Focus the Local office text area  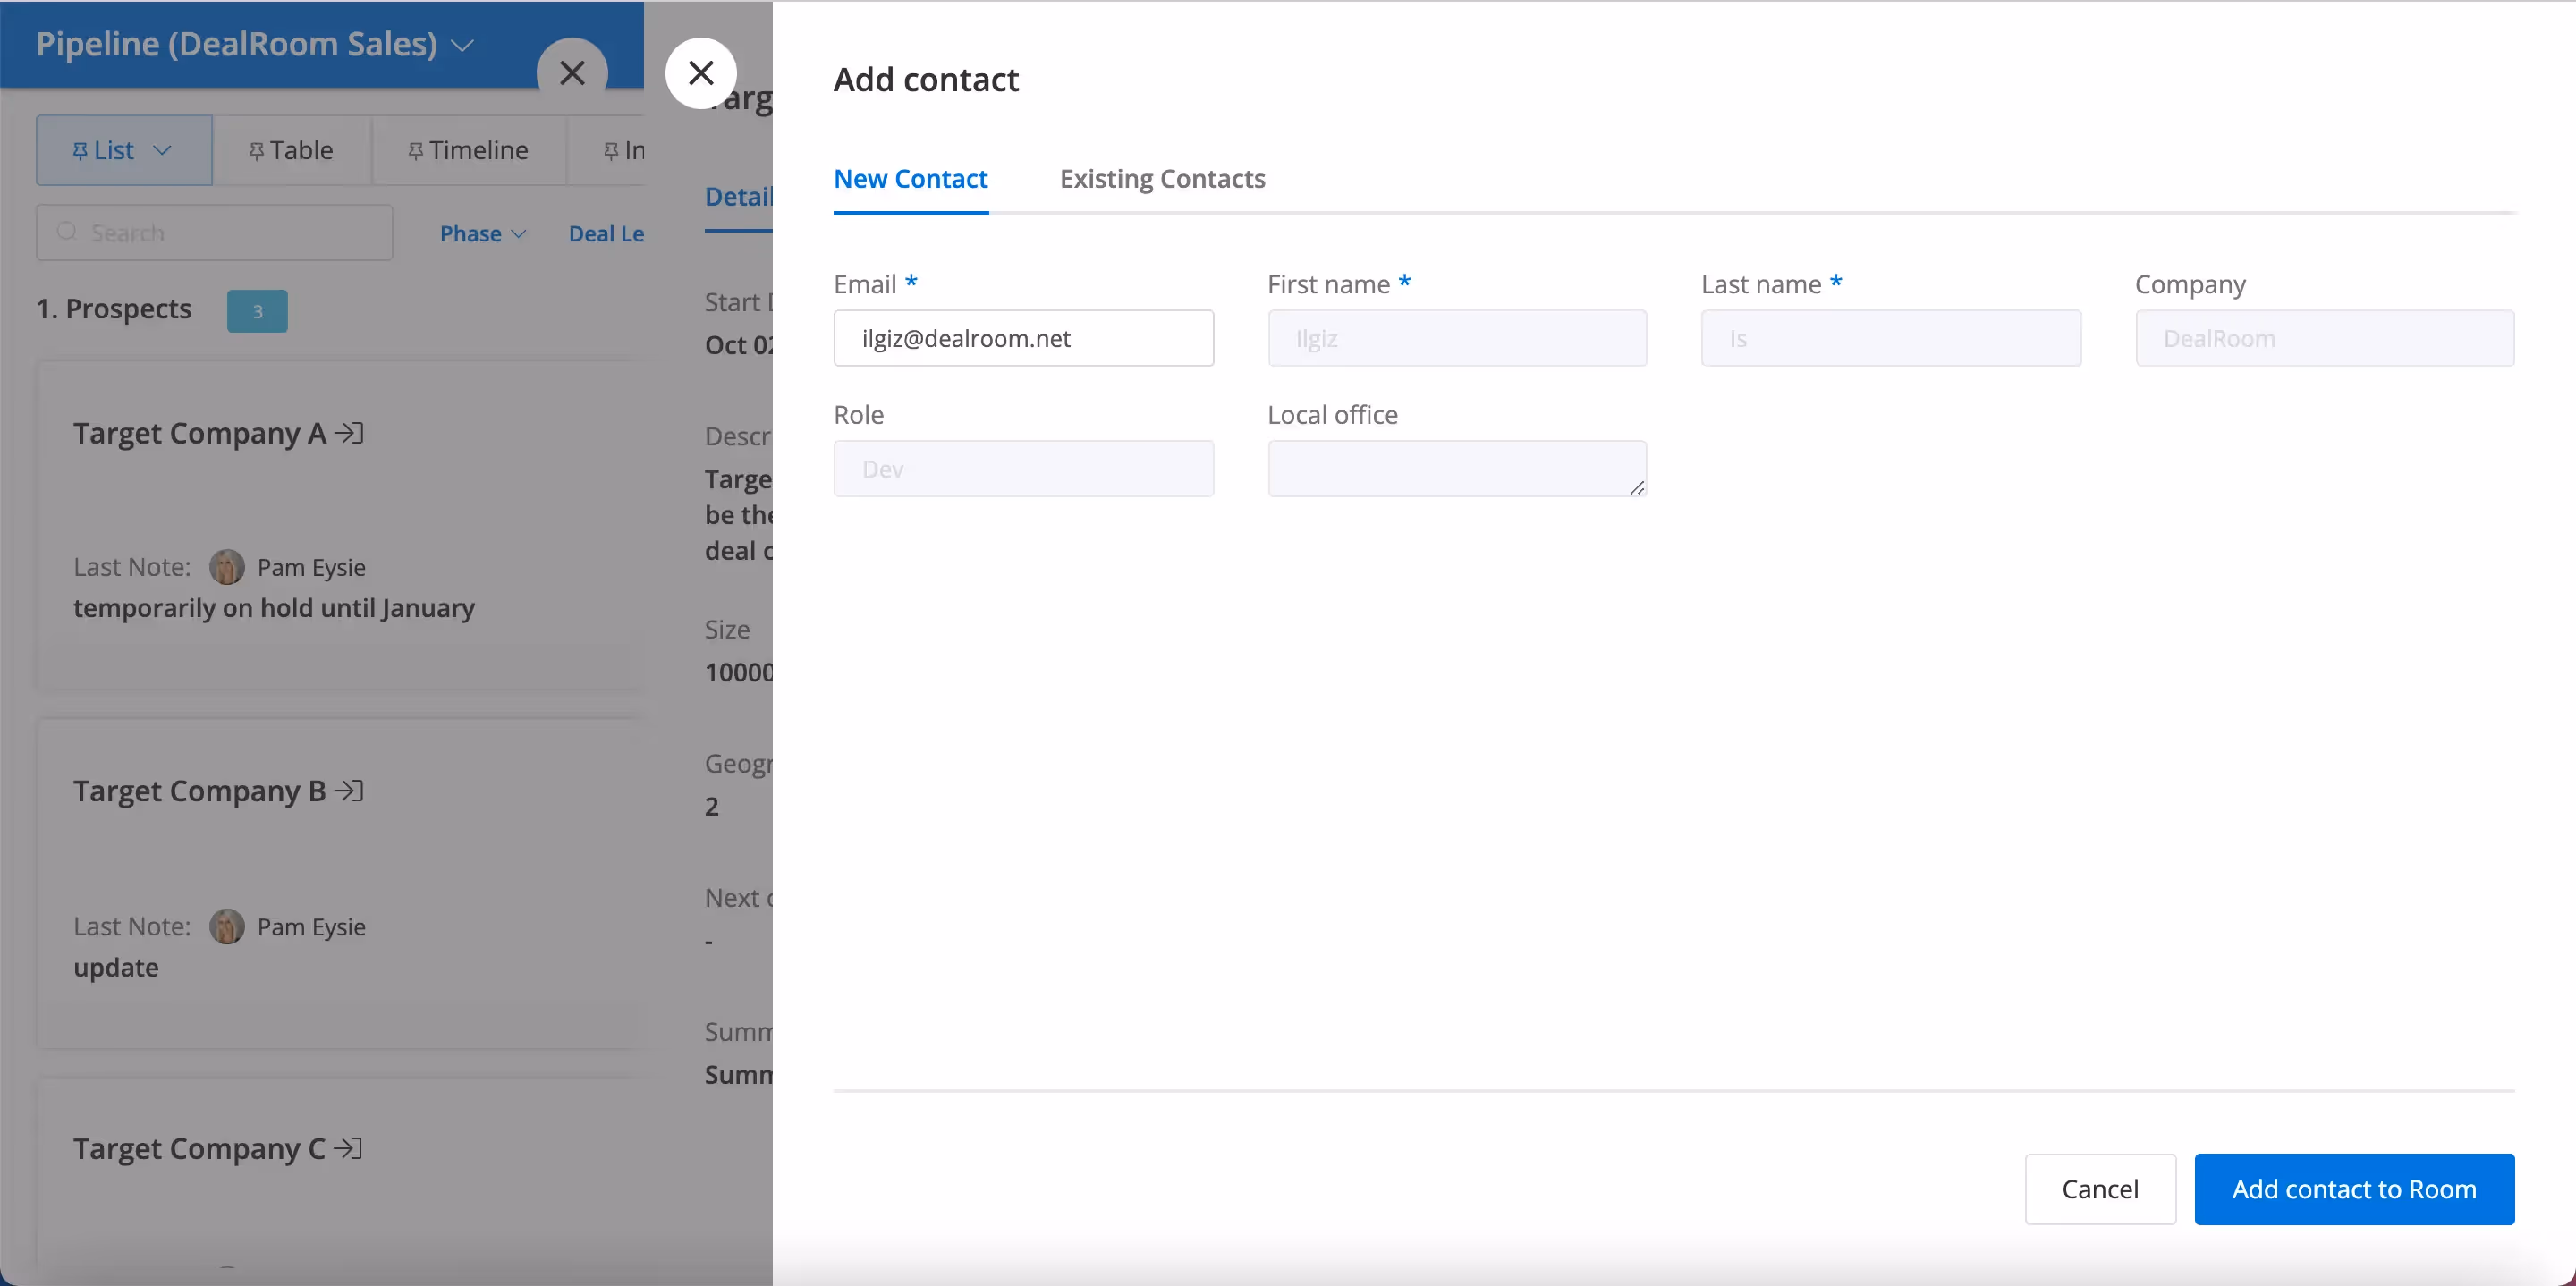1456,468
